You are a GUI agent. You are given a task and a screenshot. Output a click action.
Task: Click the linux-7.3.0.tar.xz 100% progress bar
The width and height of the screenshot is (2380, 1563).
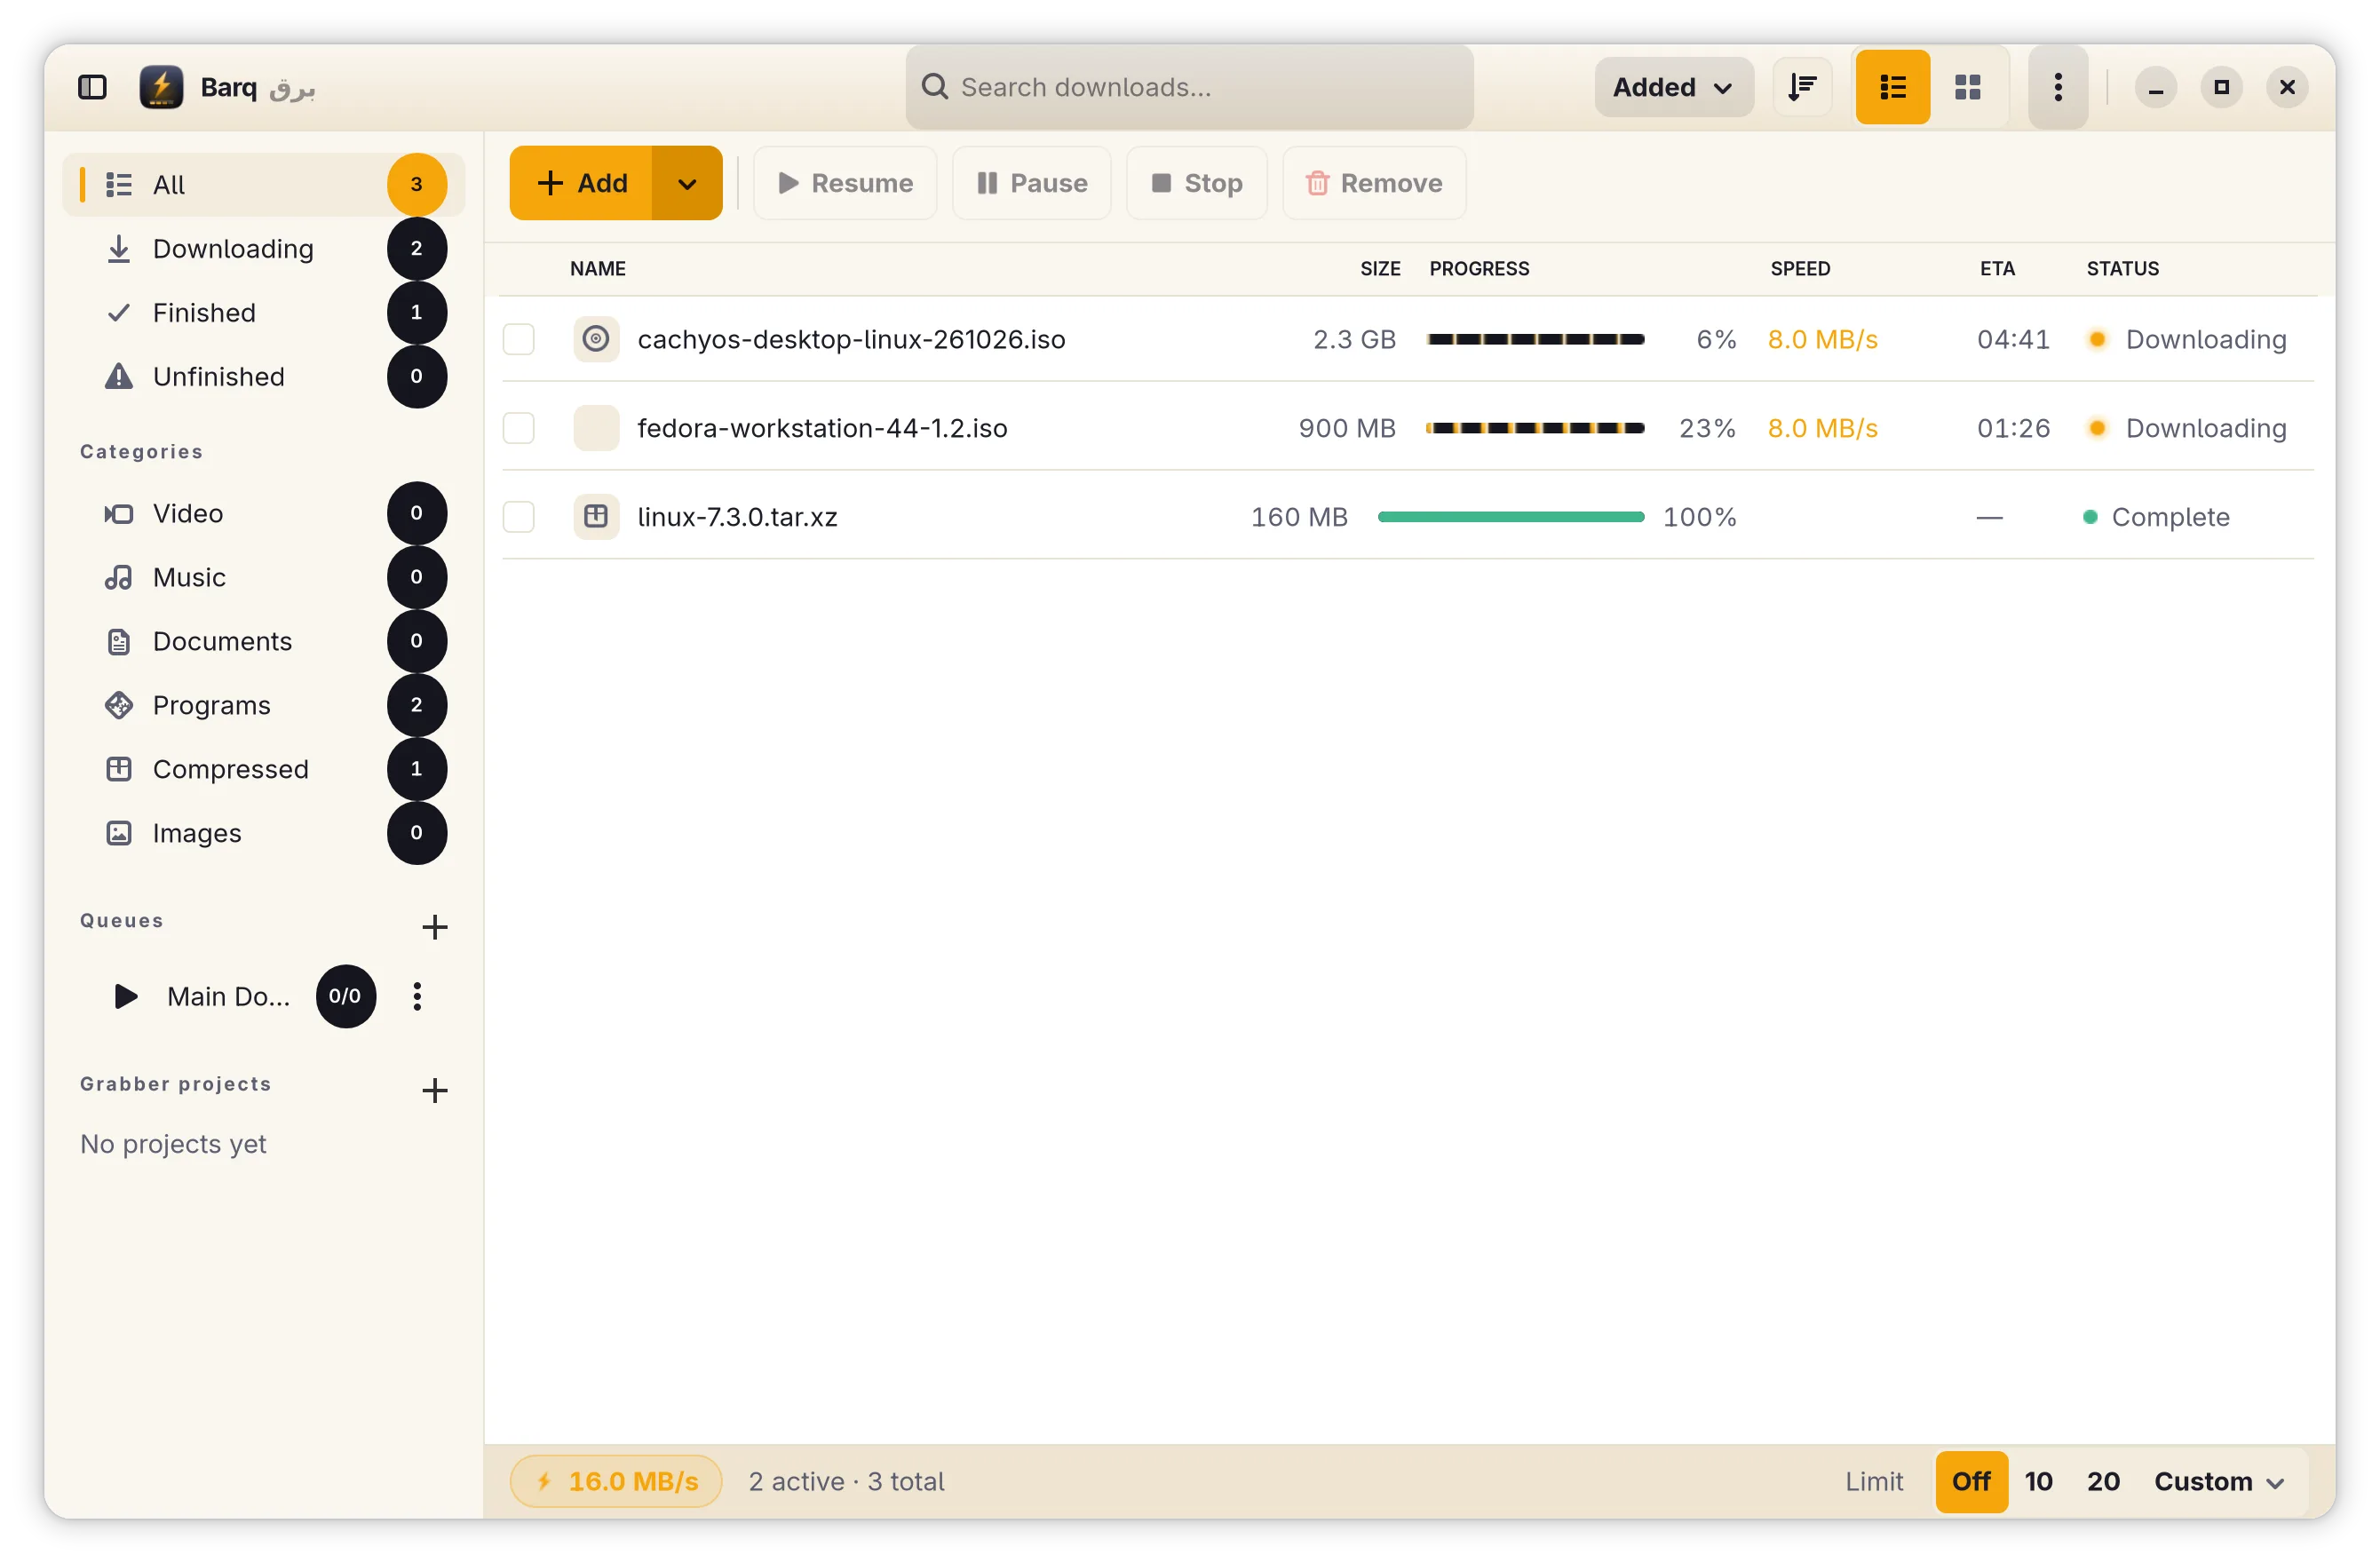pyautogui.click(x=1510, y=517)
